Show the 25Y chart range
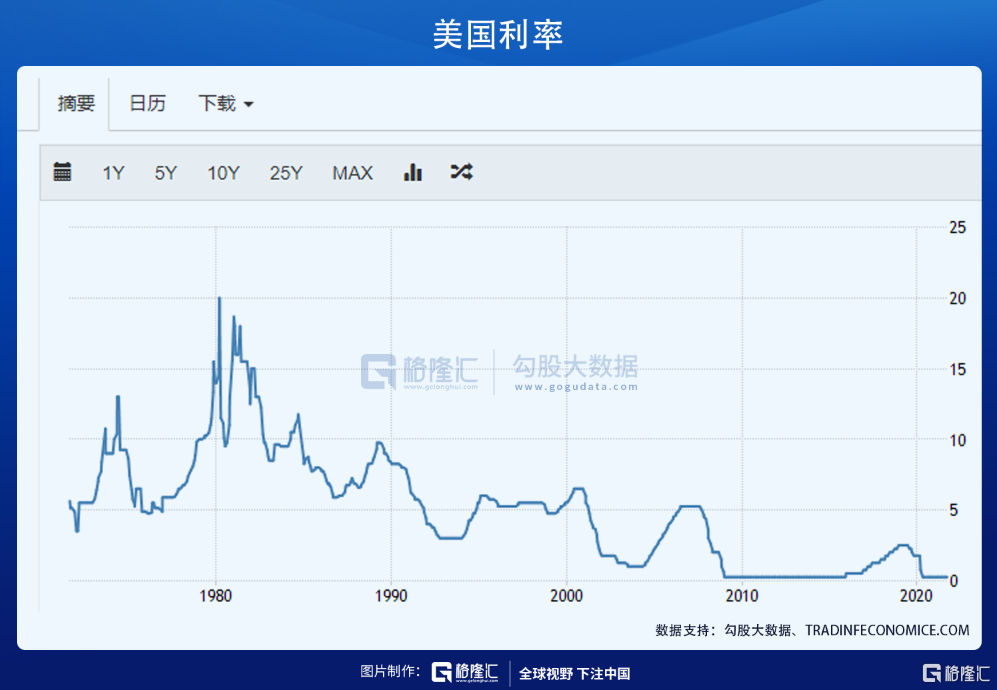 [285, 173]
